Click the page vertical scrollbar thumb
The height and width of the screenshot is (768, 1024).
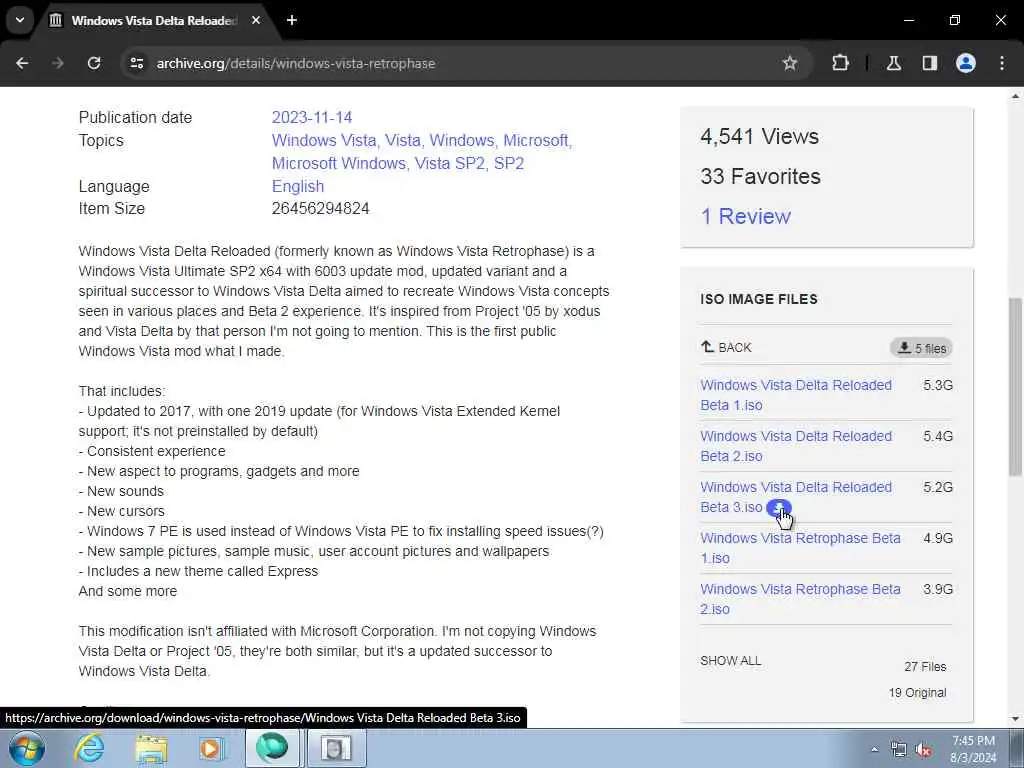click(x=1015, y=387)
